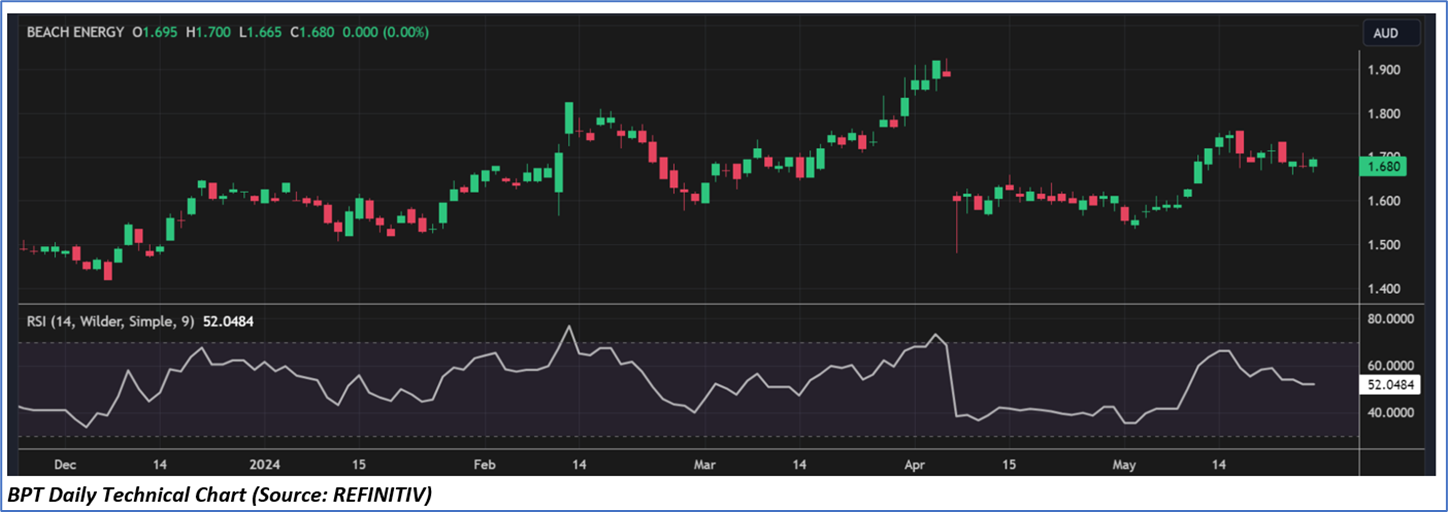Click the Mar date on time axis

[706, 465]
